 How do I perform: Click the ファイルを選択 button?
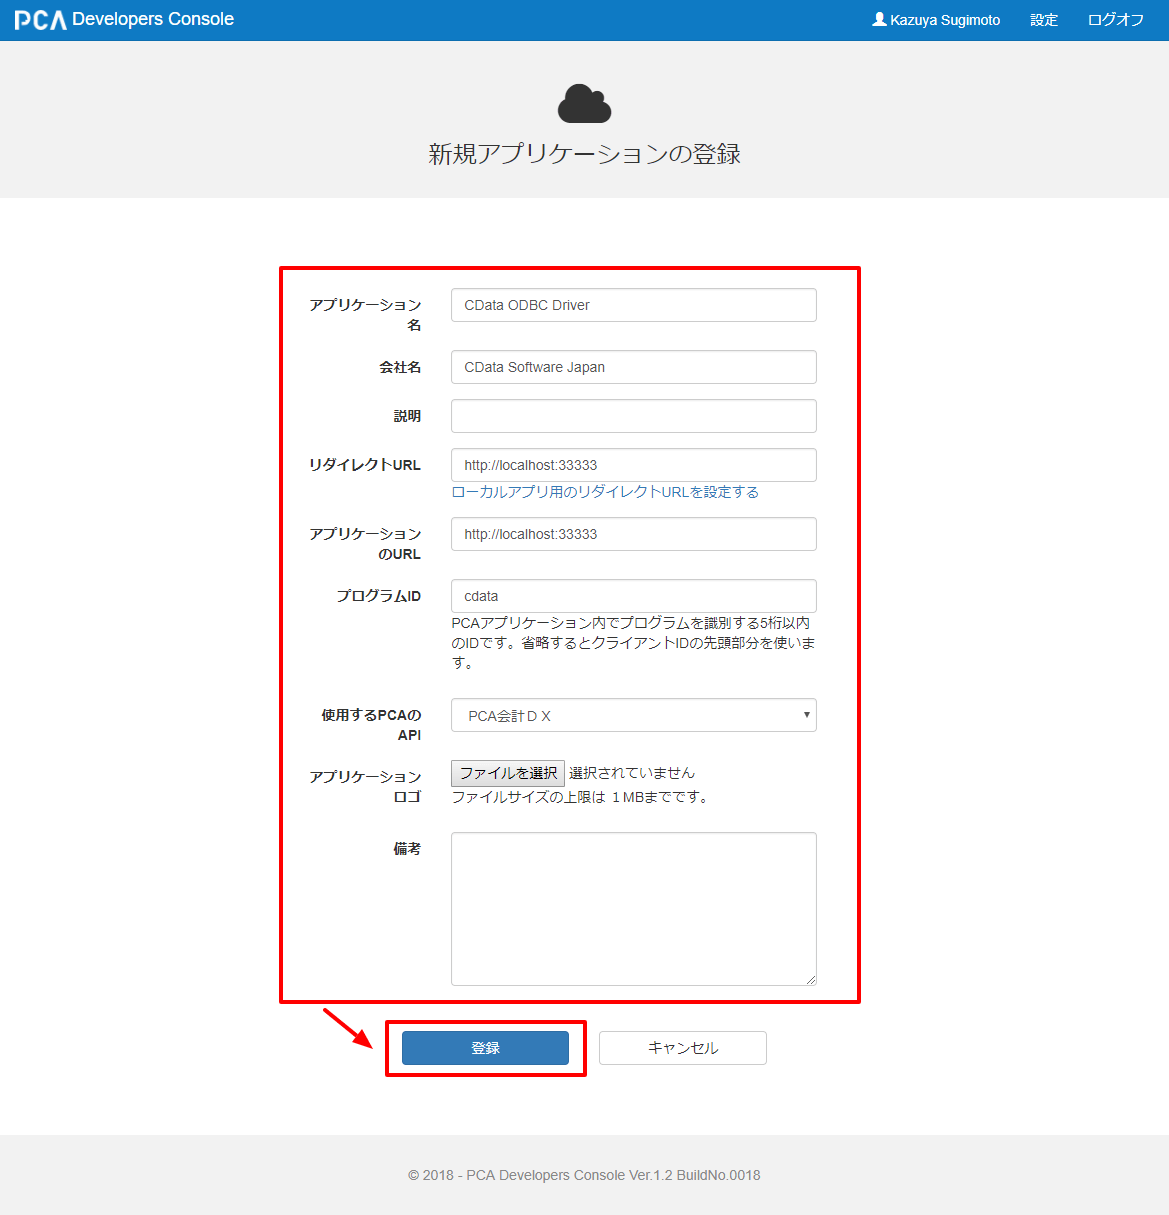508,773
